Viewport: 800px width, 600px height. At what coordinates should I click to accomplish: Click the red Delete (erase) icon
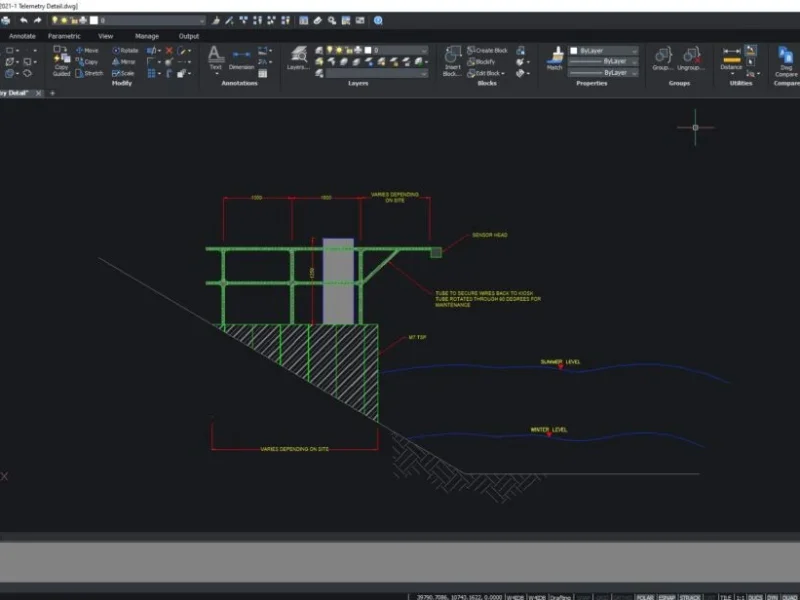pyautogui.click(x=169, y=51)
